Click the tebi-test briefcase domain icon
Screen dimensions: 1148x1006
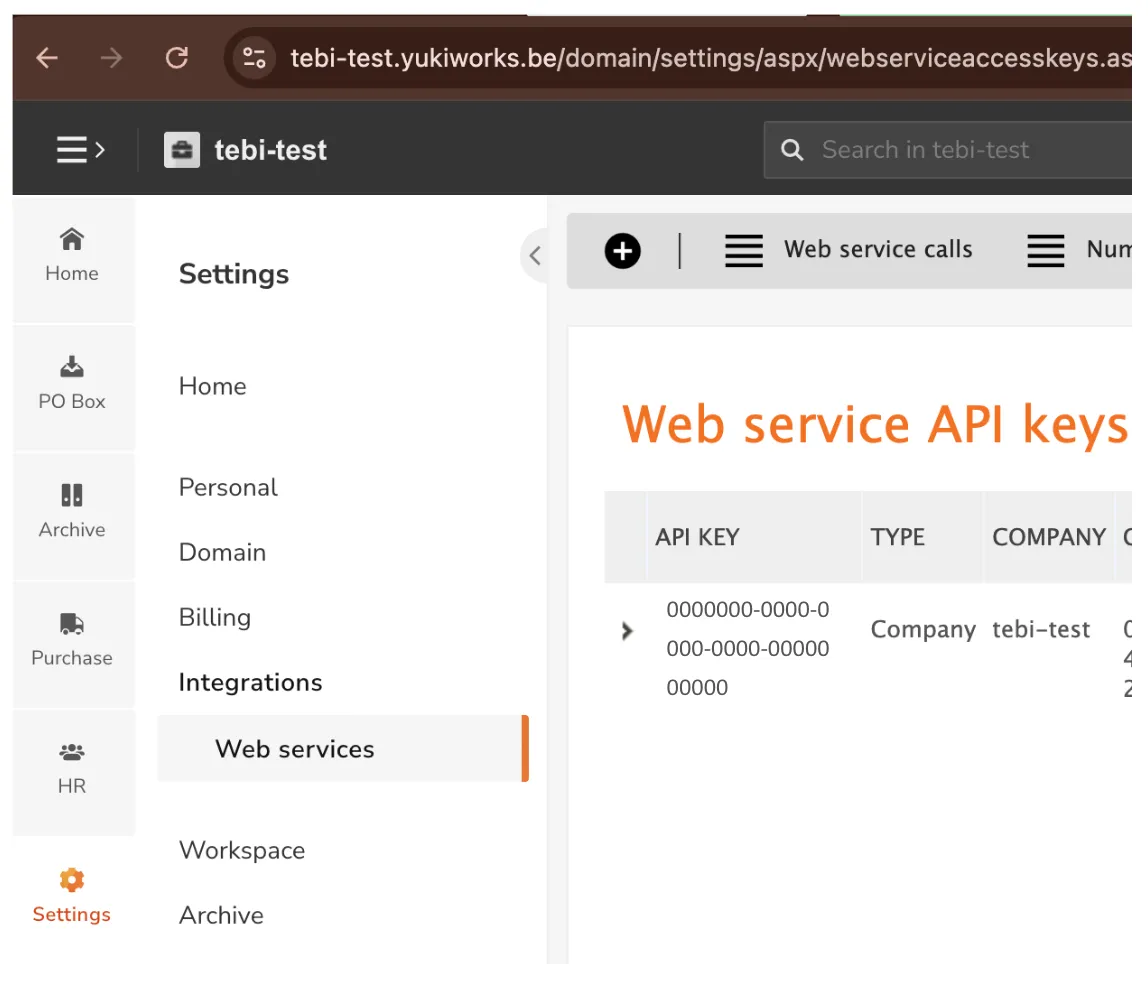pos(182,150)
